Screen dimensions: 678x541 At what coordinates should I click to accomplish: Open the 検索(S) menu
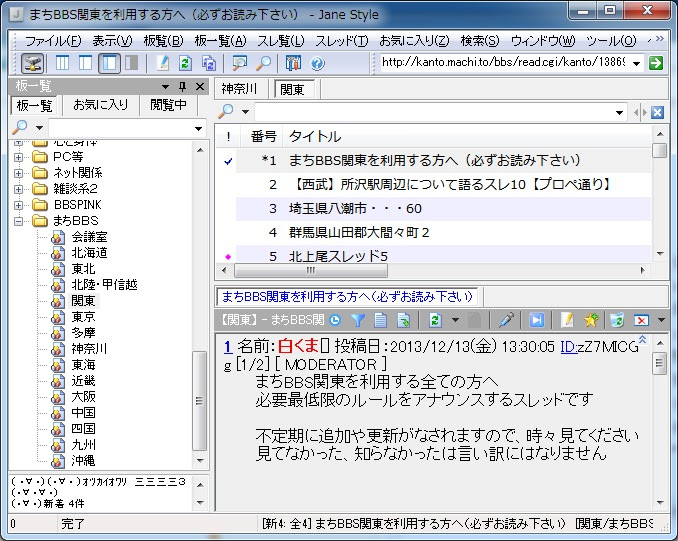click(x=480, y=41)
